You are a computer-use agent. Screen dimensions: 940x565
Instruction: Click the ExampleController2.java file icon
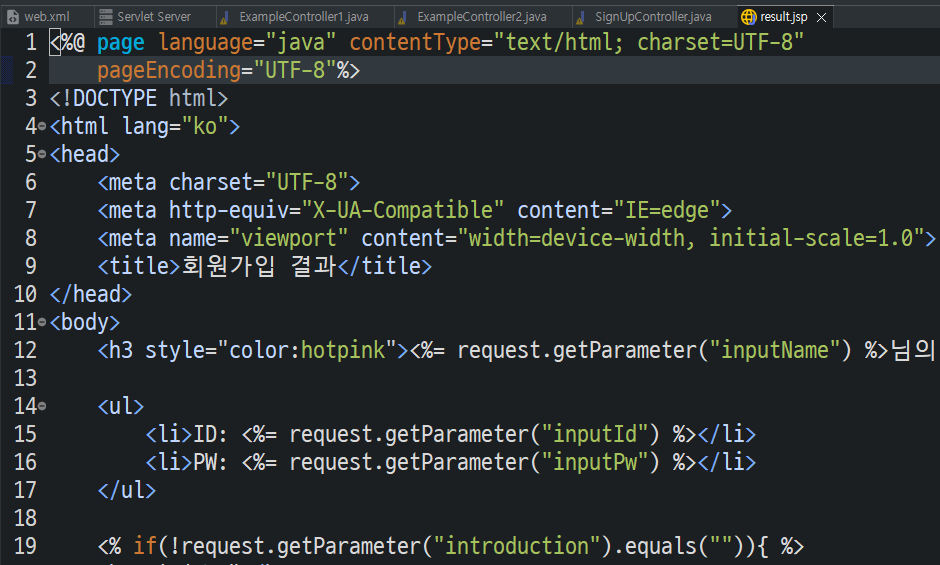point(403,18)
